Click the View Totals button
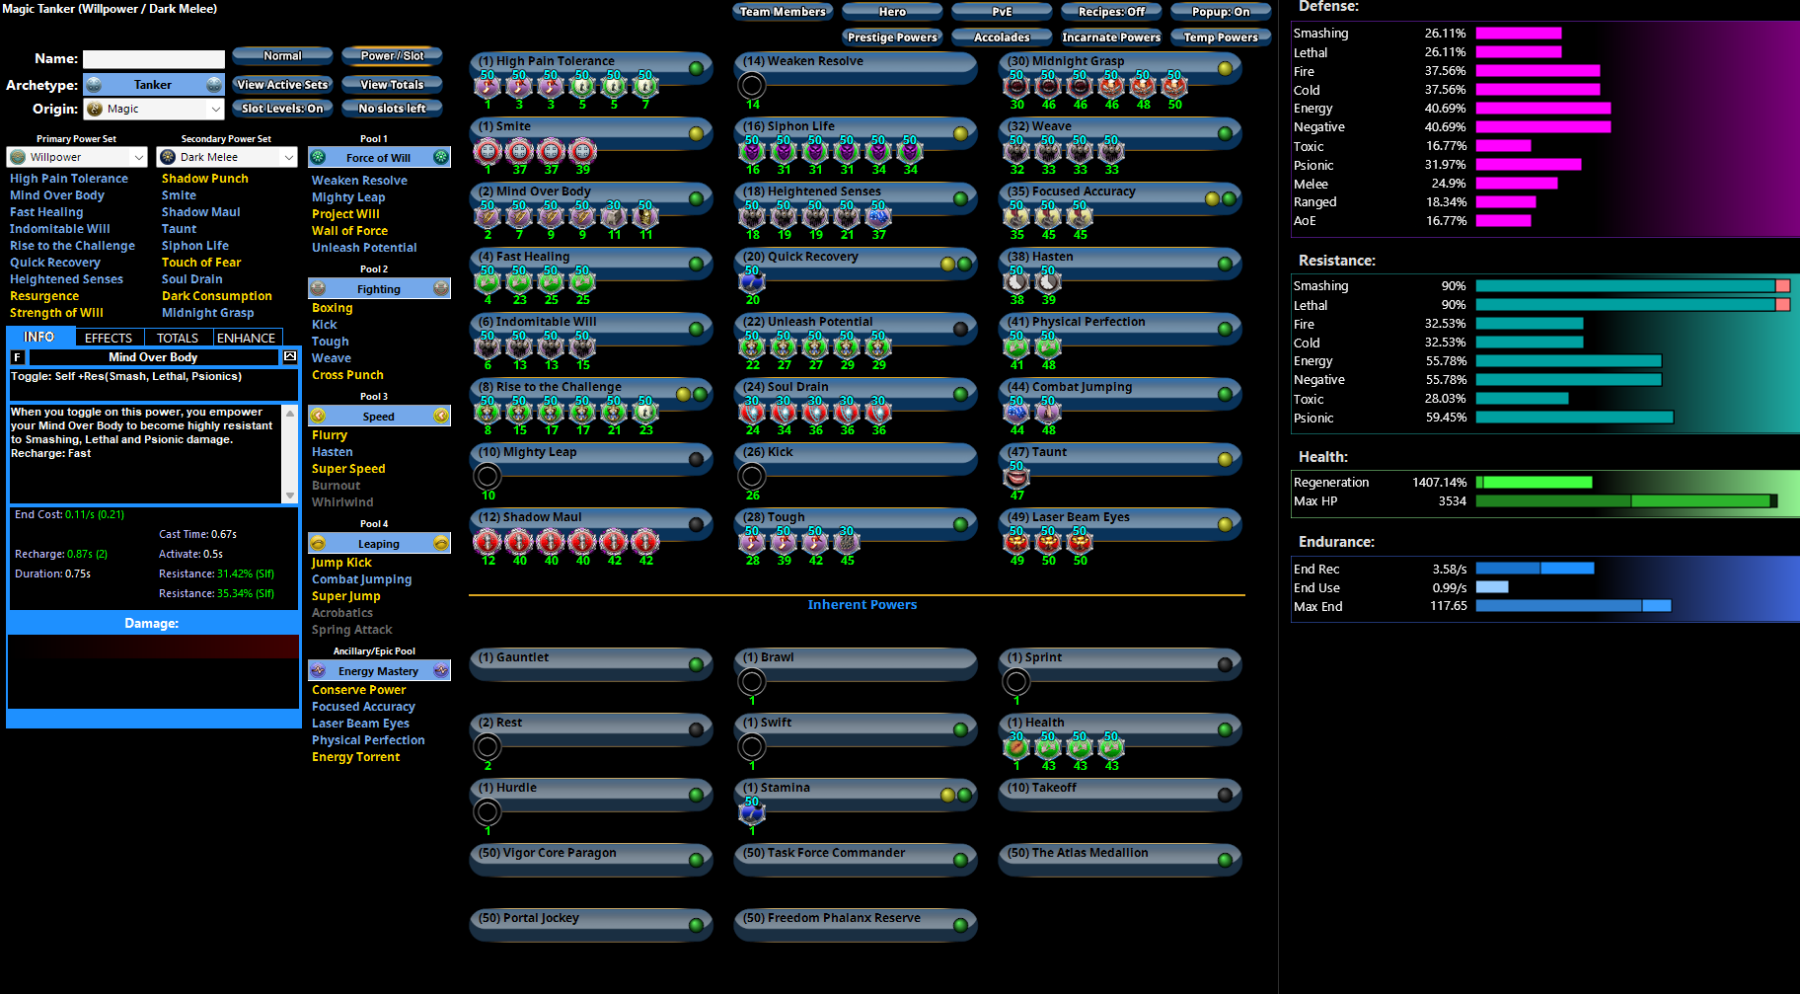 pos(392,84)
